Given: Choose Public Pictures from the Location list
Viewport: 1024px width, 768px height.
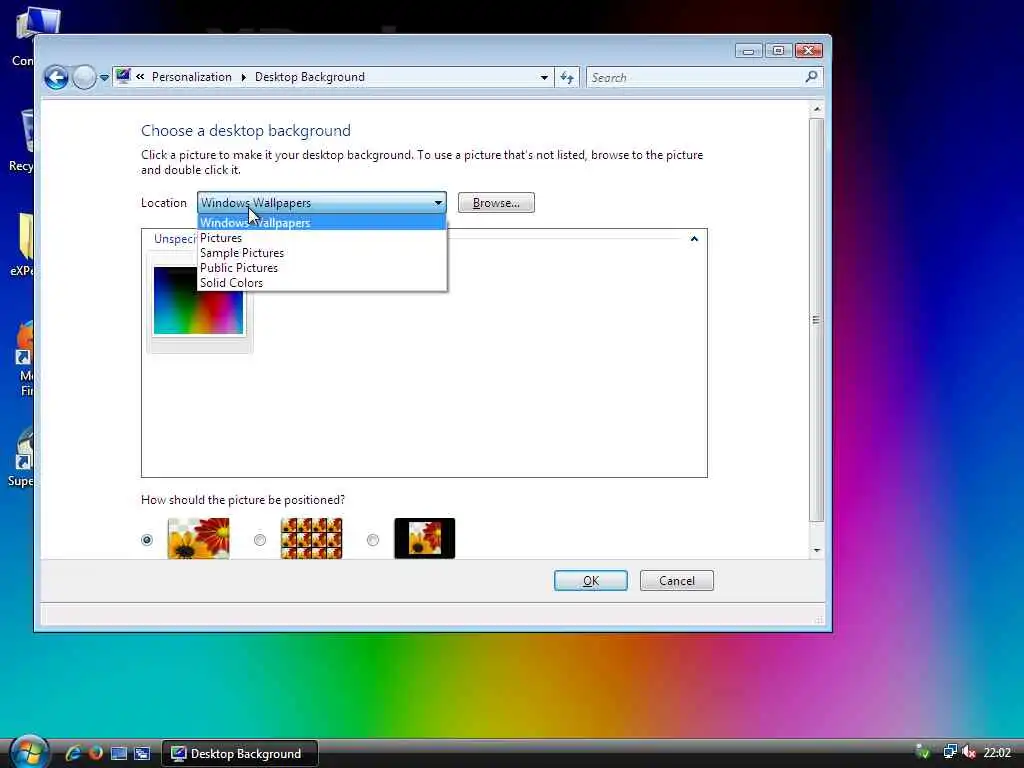Looking at the screenshot, I should [x=321, y=268].
